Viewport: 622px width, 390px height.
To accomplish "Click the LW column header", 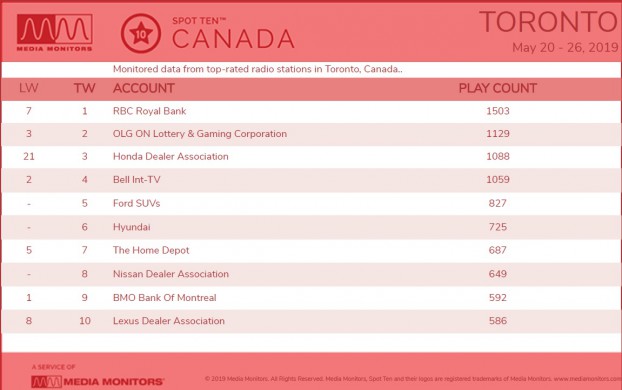I will point(29,88).
